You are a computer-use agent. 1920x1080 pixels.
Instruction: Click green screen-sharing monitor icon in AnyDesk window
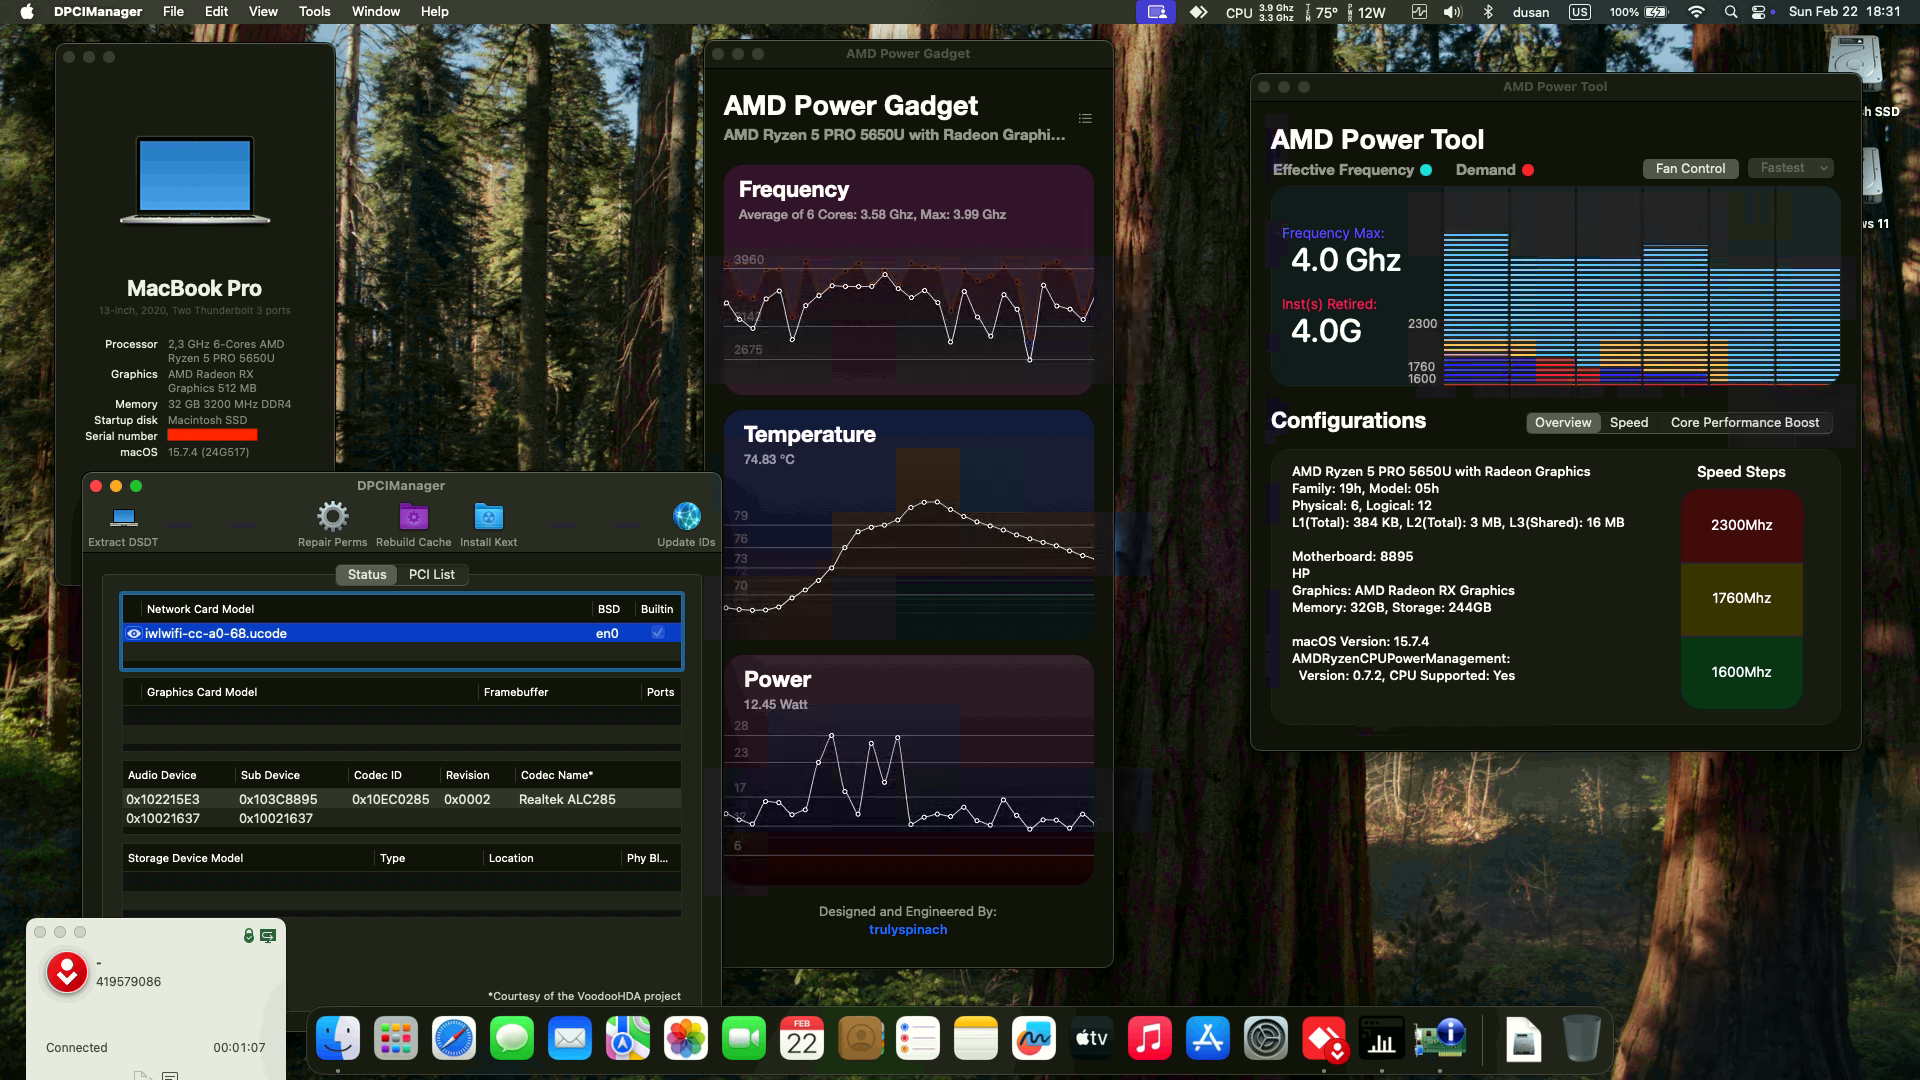click(x=268, y=936)
